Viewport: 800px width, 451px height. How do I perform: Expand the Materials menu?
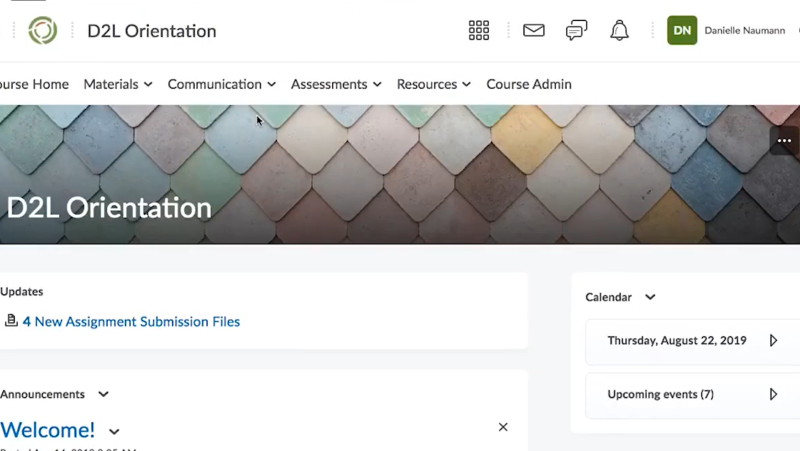[118, 84]
